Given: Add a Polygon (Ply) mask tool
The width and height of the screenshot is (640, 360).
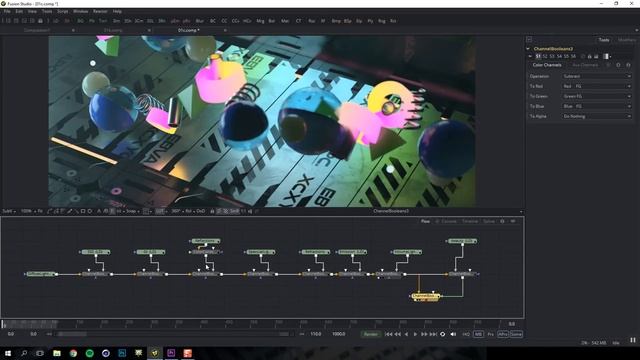Looking at the screenshot, I should click(370, 21).
